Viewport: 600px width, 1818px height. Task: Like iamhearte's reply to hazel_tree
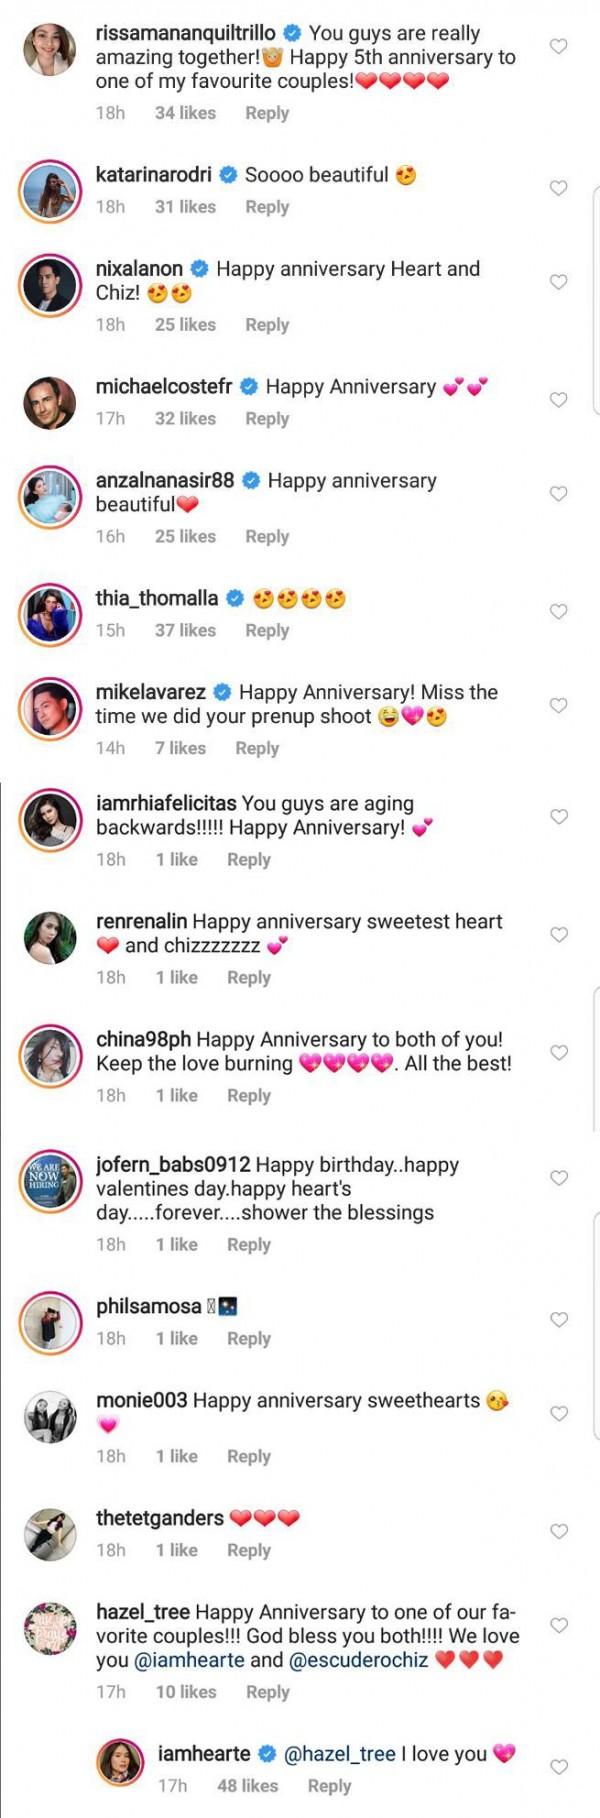(x=559, y=1767)
